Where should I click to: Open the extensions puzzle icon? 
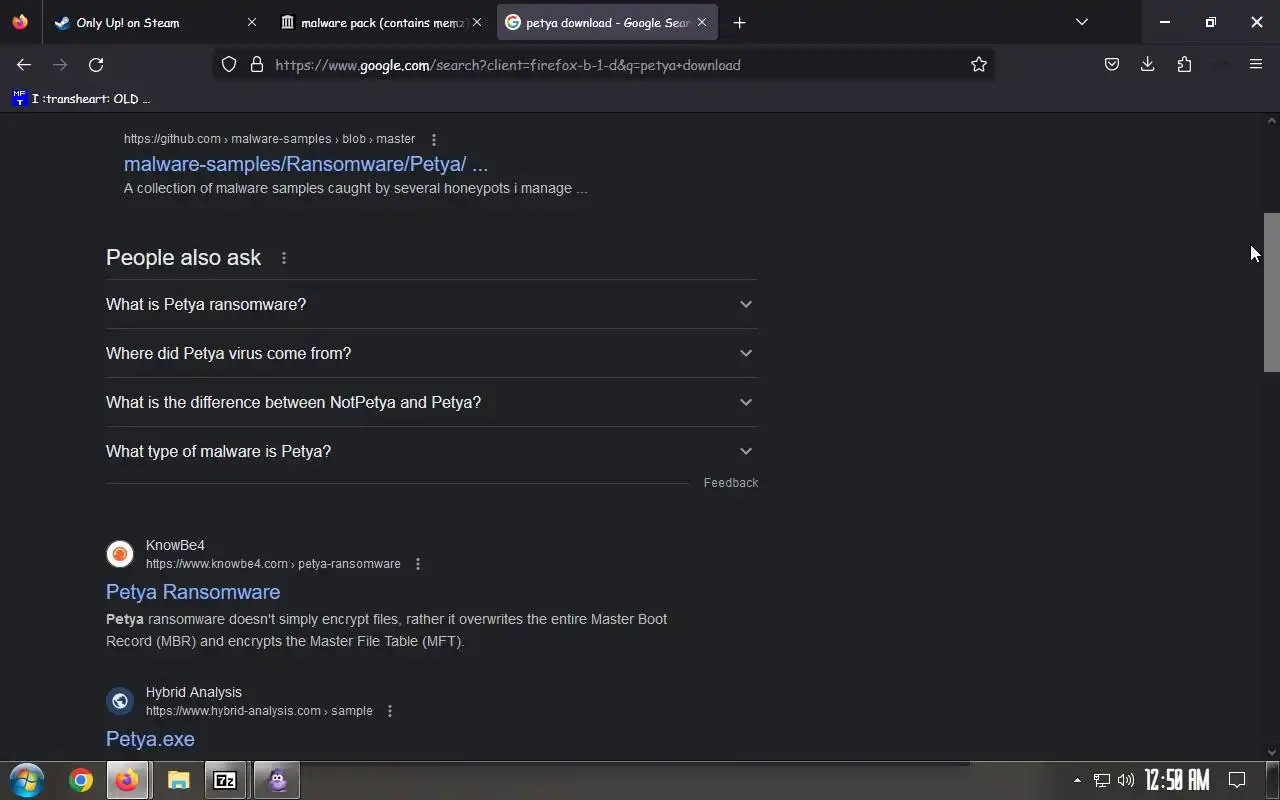pyautogui.click(x=1184, y=64)
